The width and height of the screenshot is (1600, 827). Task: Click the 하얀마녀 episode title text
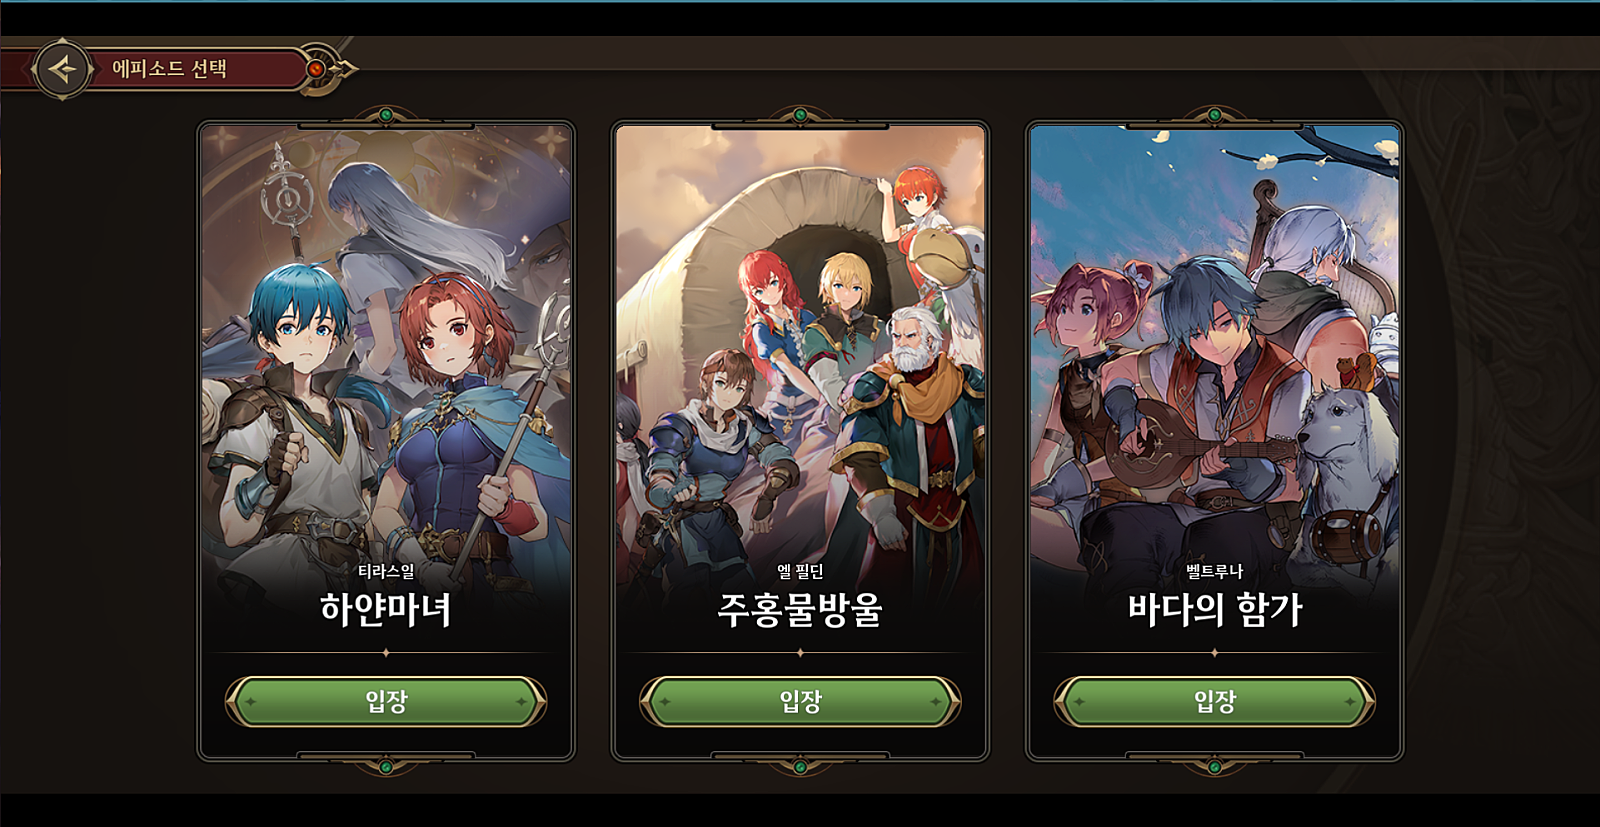386,609
